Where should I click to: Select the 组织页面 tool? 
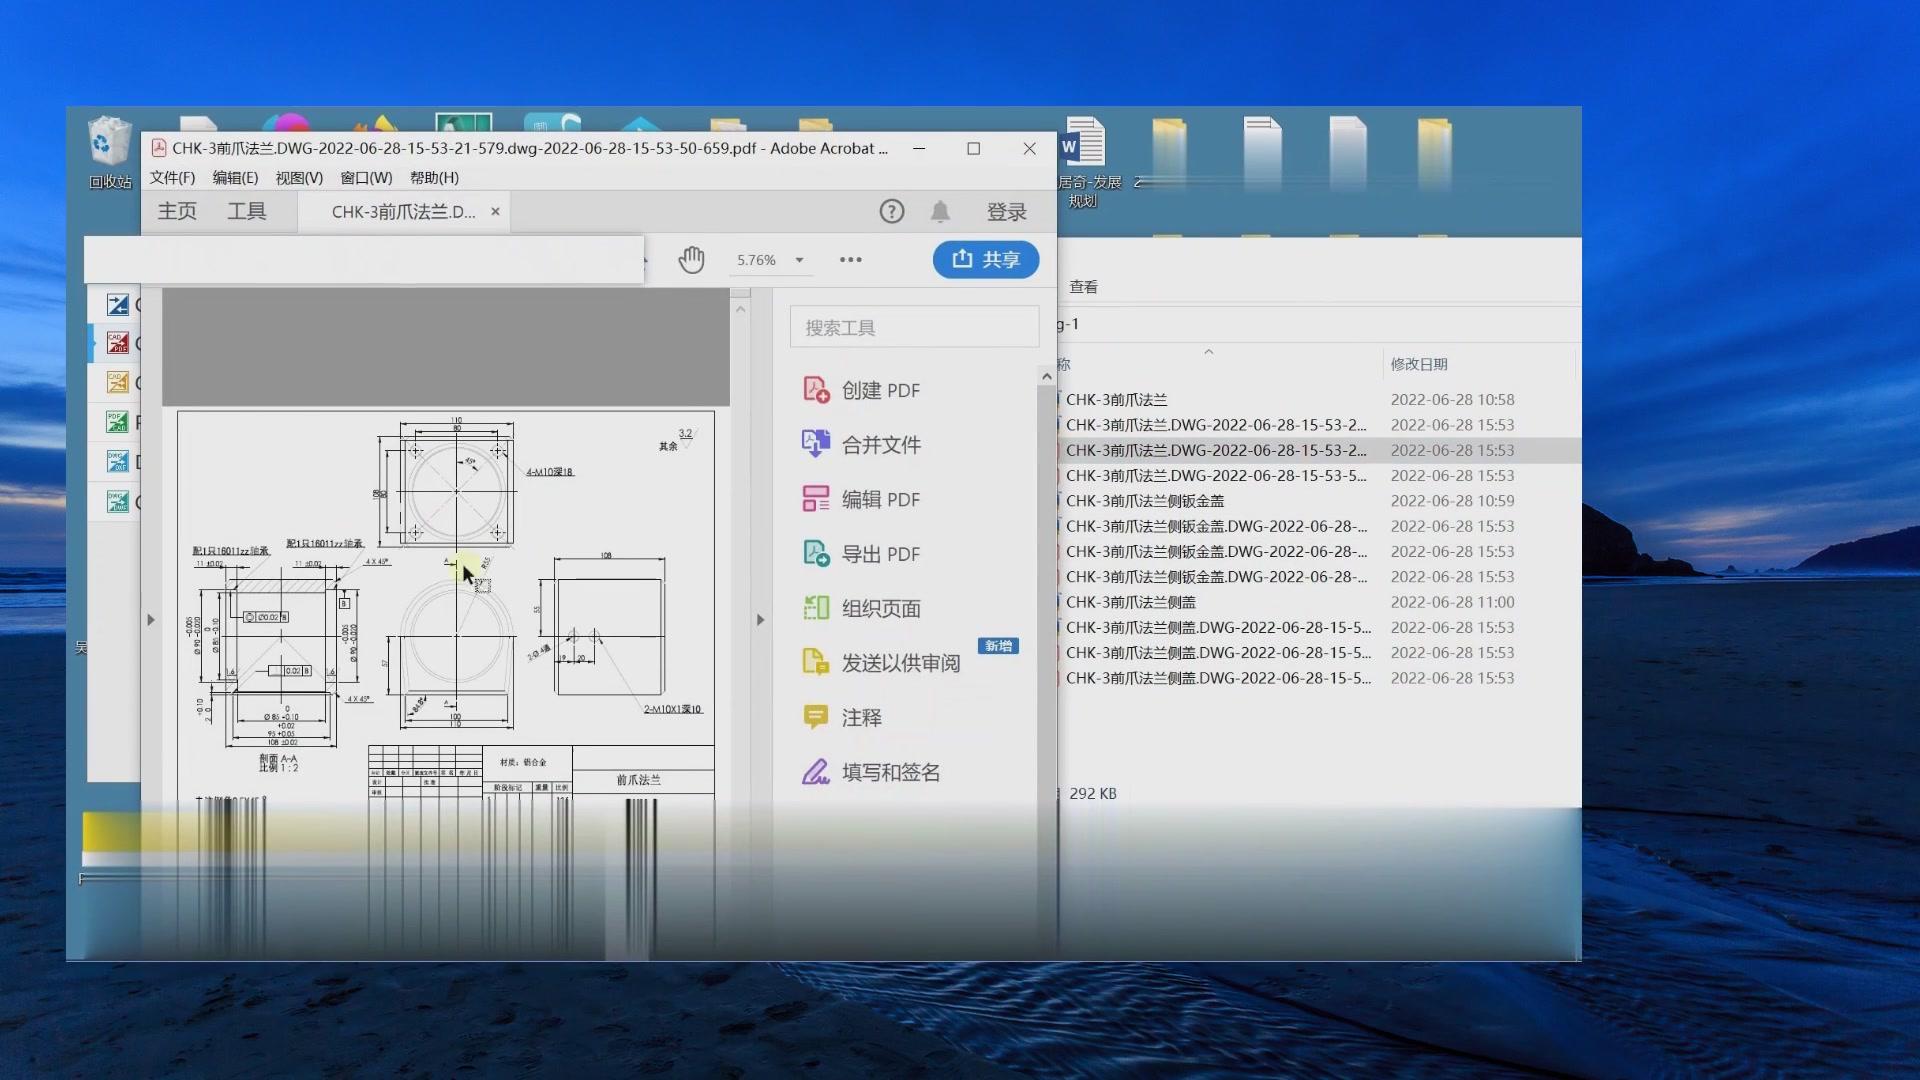tap(861, 608)
